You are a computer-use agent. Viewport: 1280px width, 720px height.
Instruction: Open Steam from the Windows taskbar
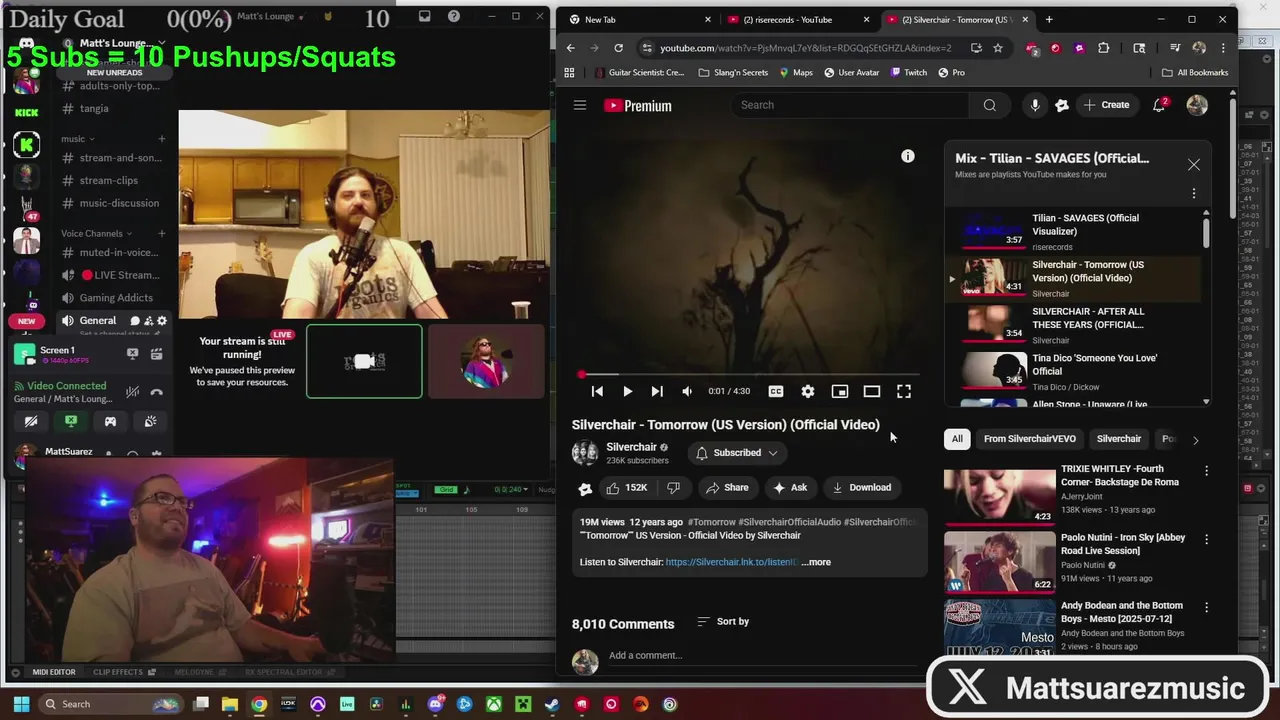click(552, 704)
